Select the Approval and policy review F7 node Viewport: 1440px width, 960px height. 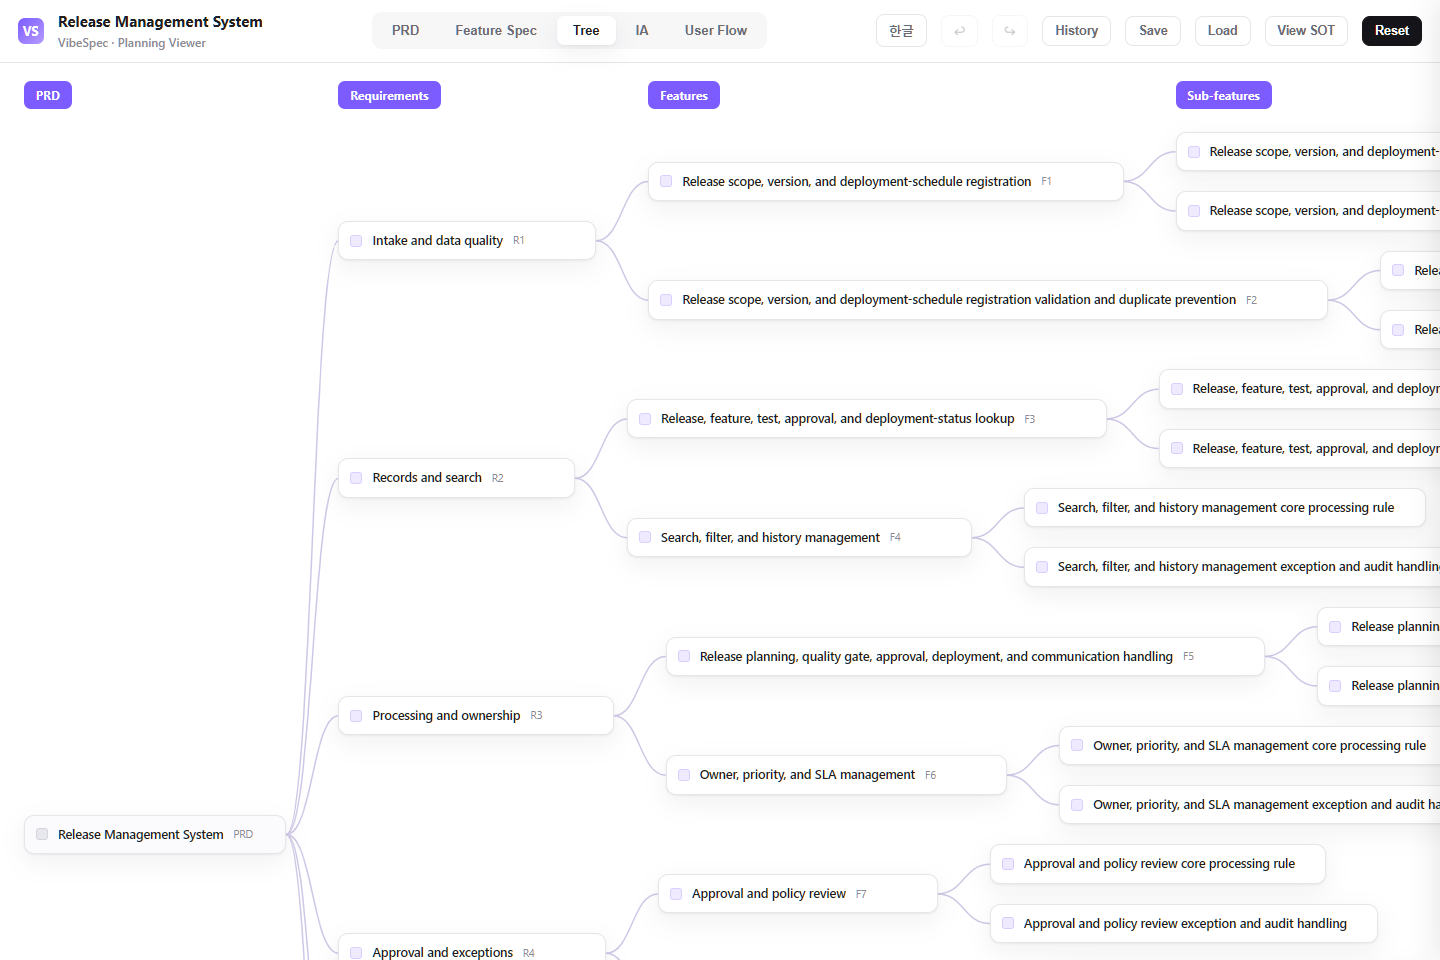click(798, 894)
